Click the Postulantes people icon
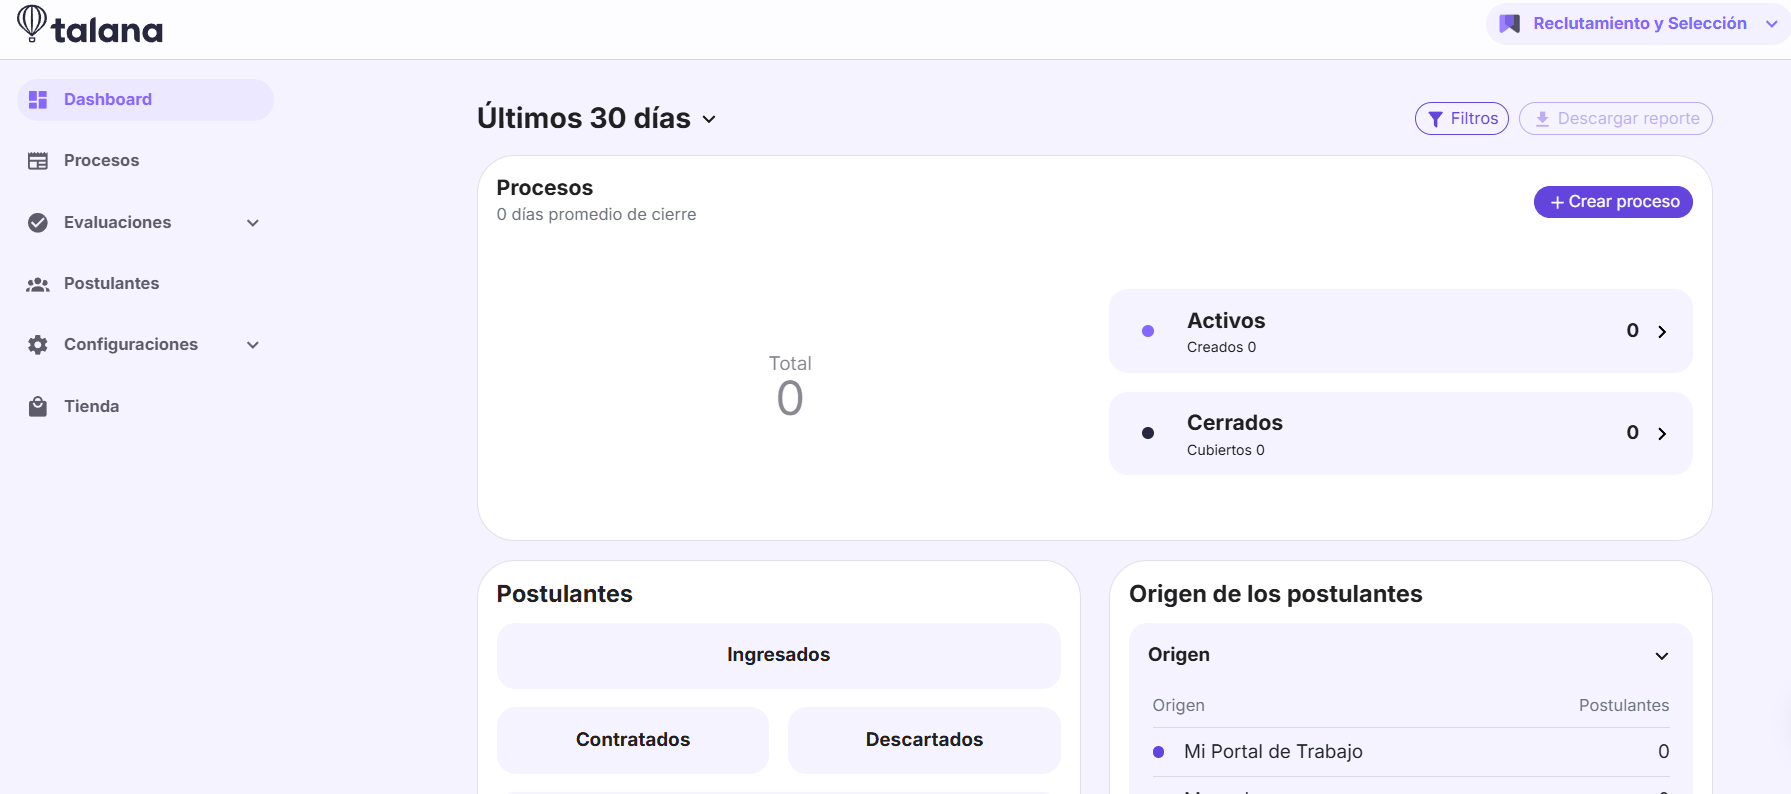The height and width of the screenshot is (794, 1791). pos(38,285)
